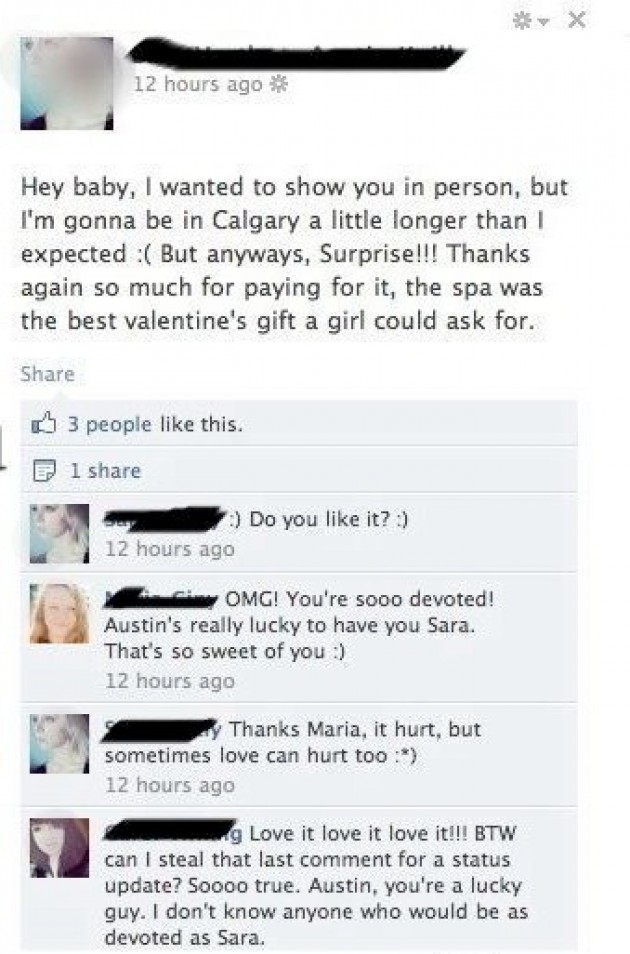This screenshot has width=630, height=954.
Task: Open avatar of 'Do you like it?' commenter
Action: tap(60, 534)
